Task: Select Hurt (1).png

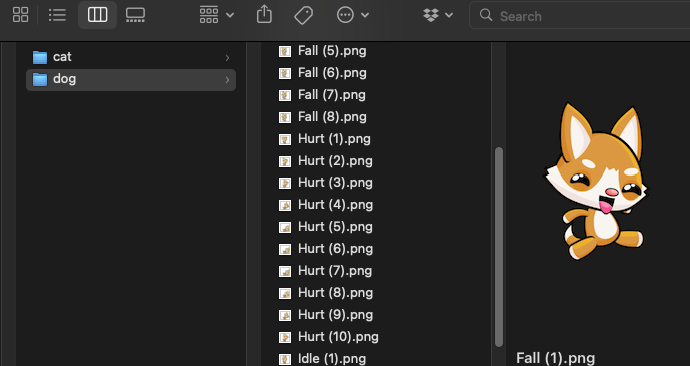Action: click(x=334, y=139)
